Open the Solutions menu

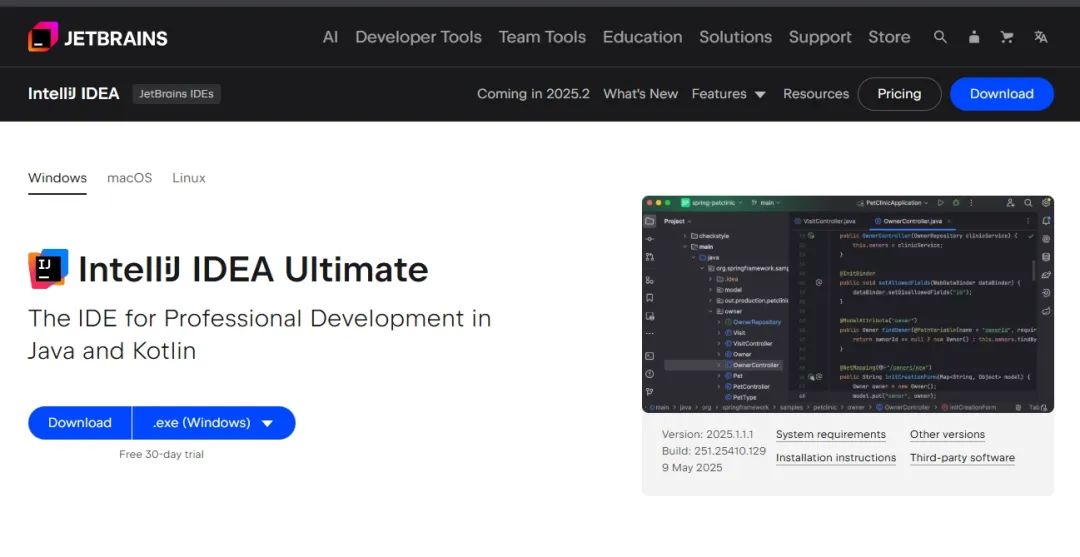tap(736, 37)
